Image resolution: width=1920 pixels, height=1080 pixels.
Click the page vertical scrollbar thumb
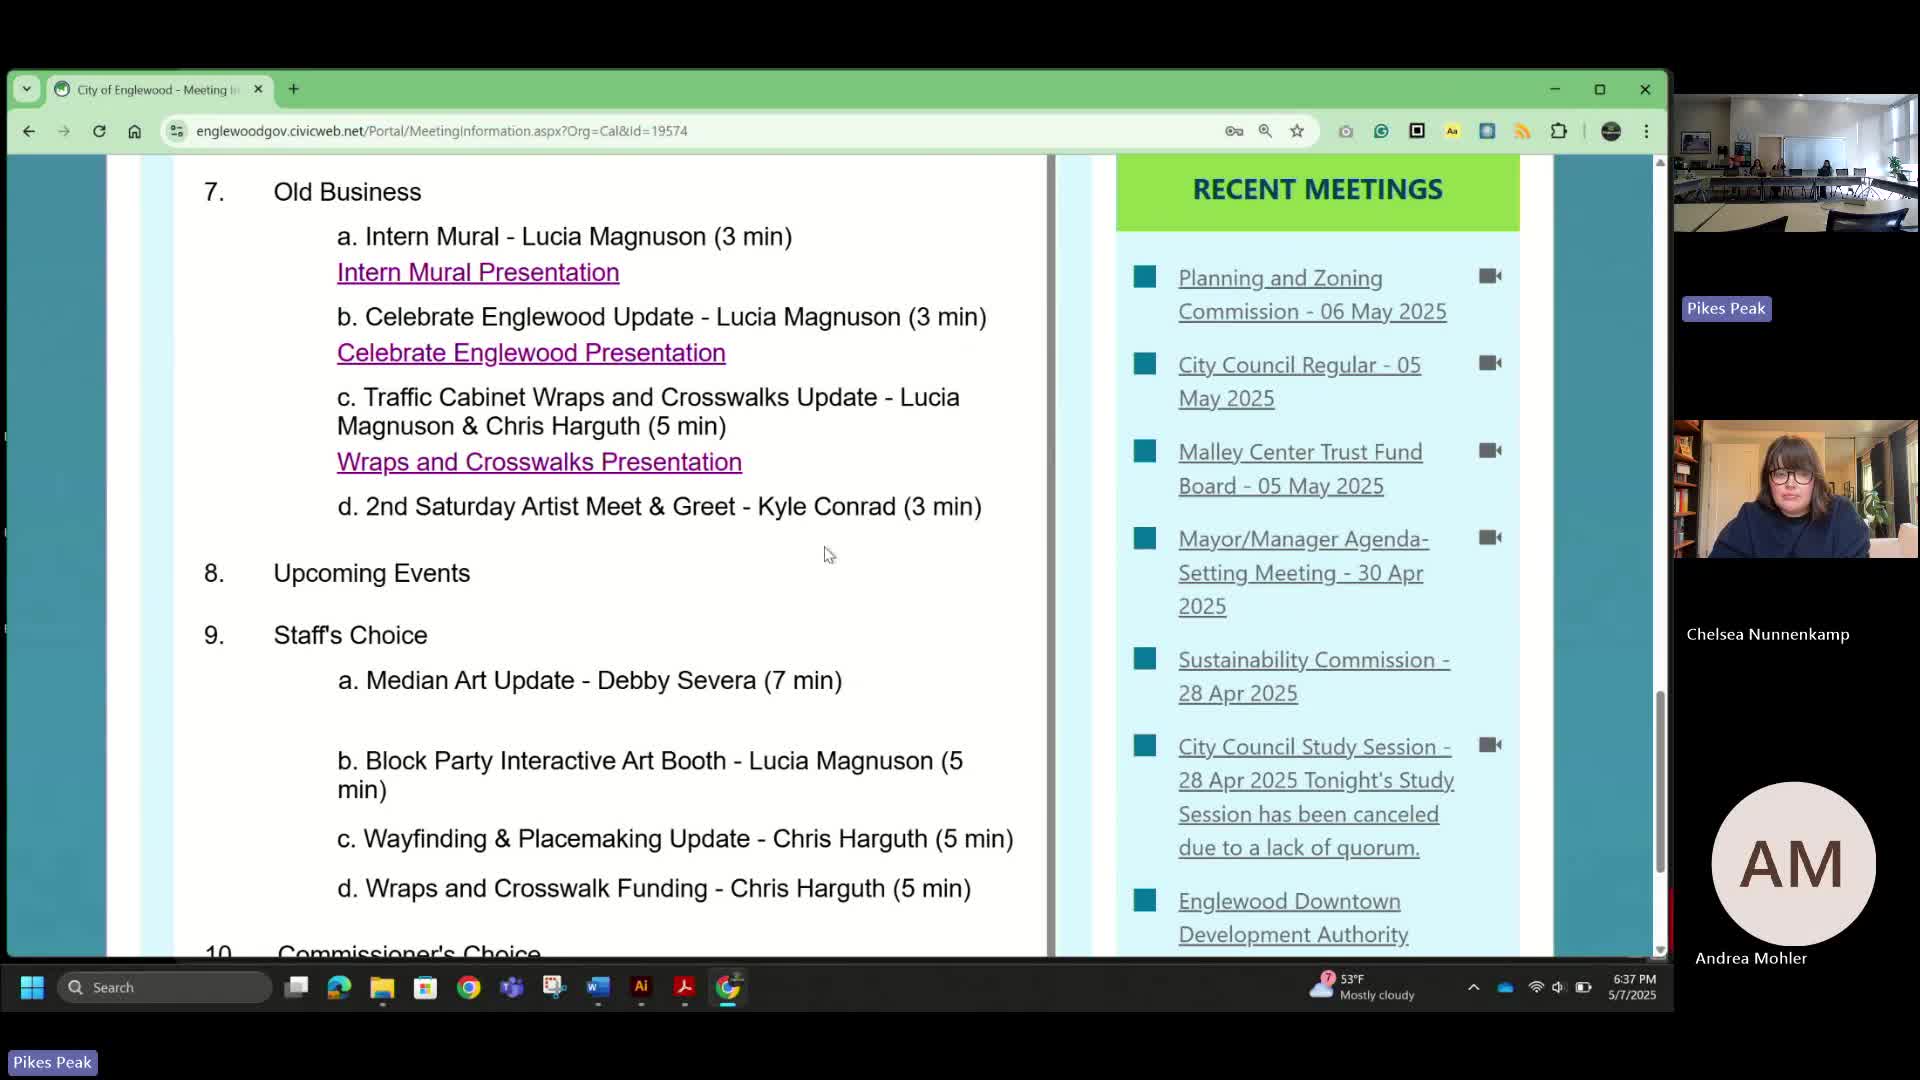pos(1660,780)
